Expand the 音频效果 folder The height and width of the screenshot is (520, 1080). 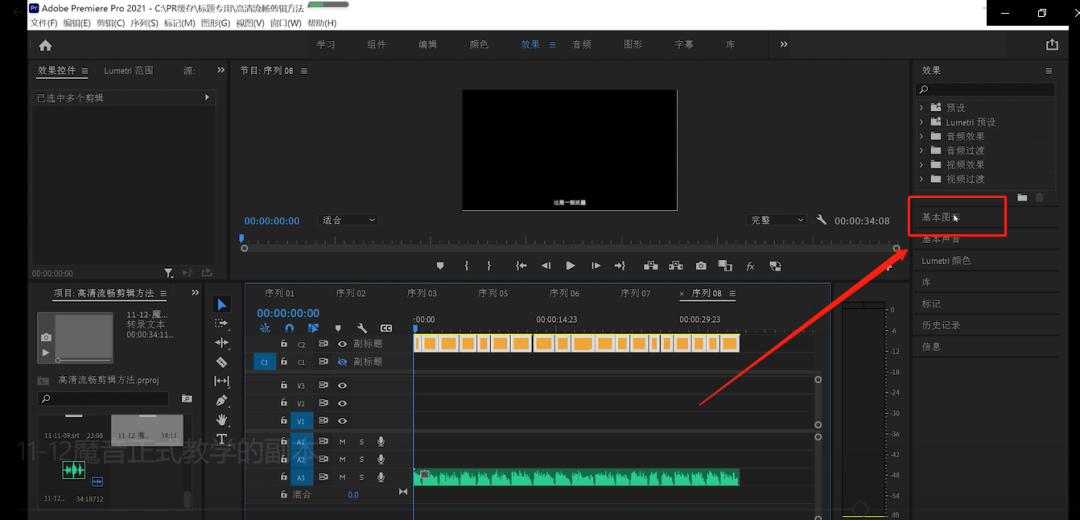921,136
